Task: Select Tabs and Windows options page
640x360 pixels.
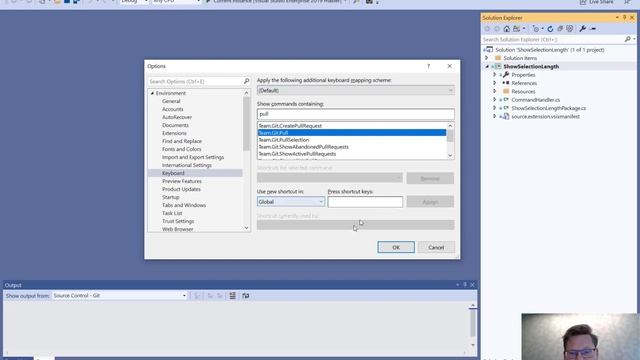Action: coord(184,205)
